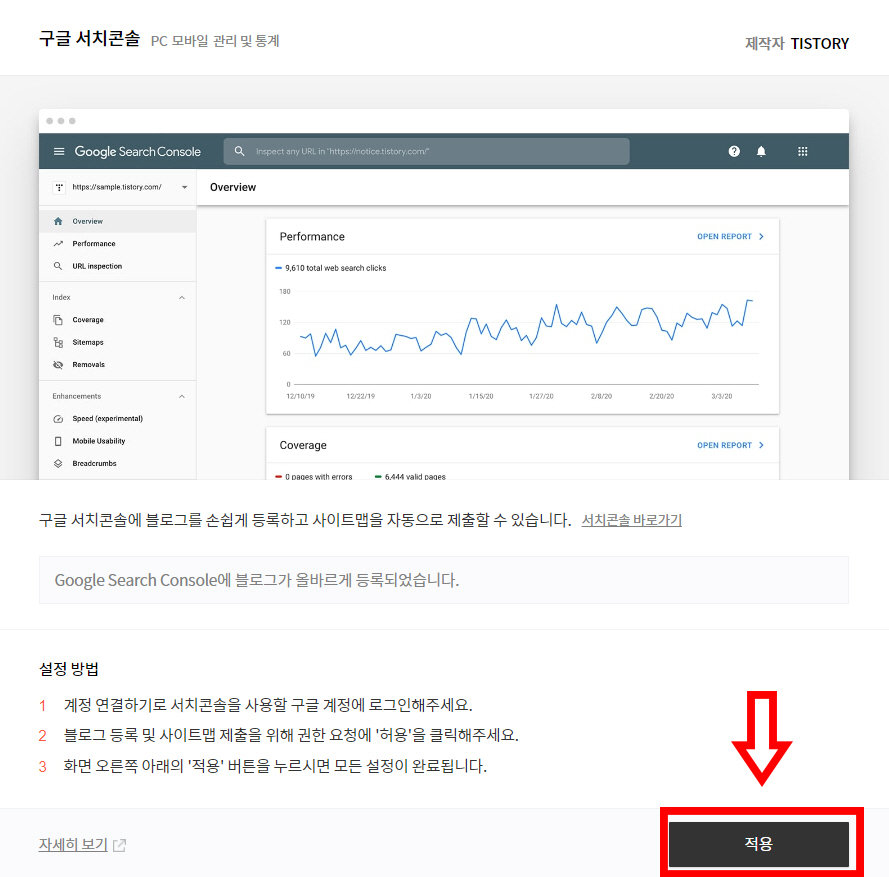Viewport: 889px width, 877px height.
Task: Select Performance in the sidebar
Action: point(117,244)
